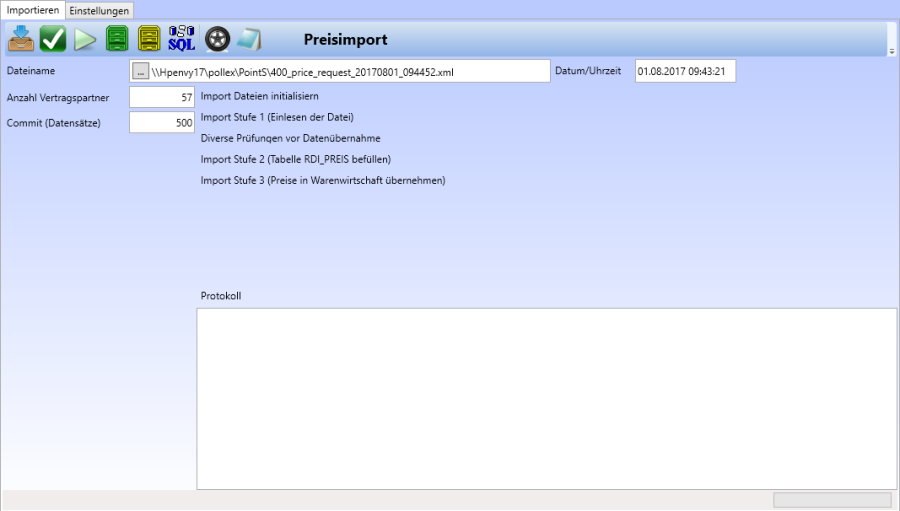This screenshot has height=511, width=900.
Task: Click inside the Protokoll text area
Action: [x=546, y=398]
